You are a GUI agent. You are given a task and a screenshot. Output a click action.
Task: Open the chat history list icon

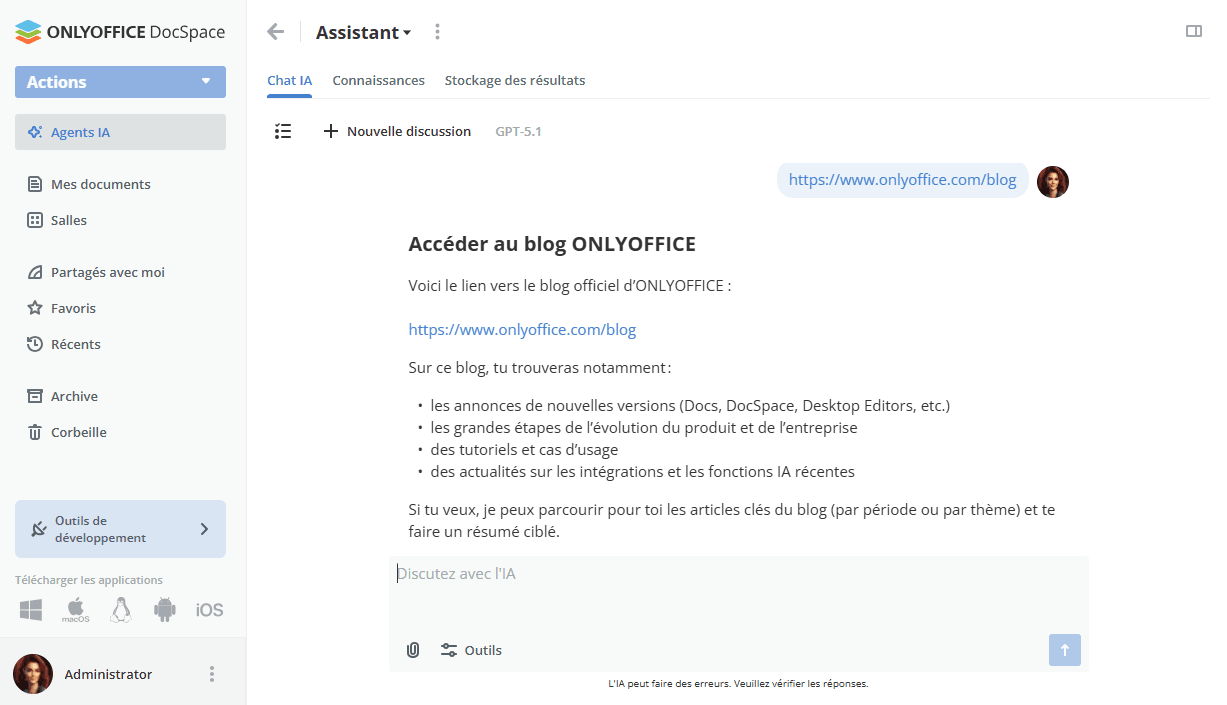283,131
